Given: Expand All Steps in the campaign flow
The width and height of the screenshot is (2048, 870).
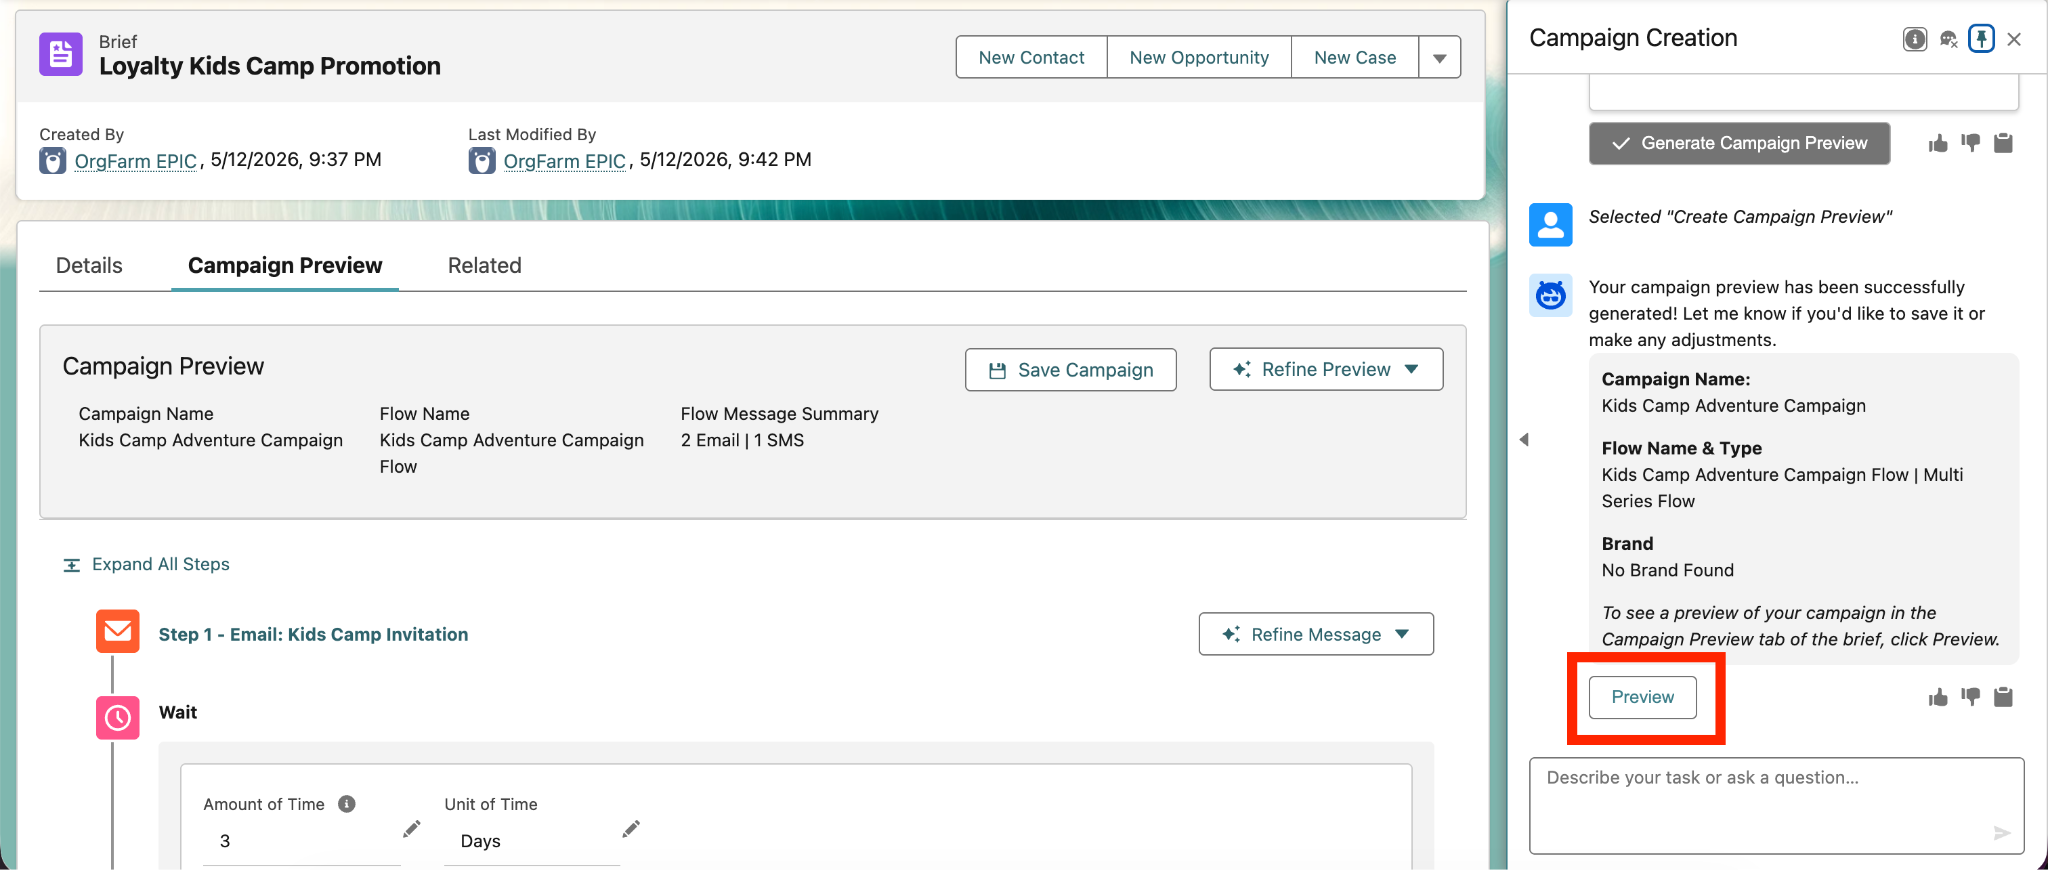Looking at the screenshot, I should 147,565.
